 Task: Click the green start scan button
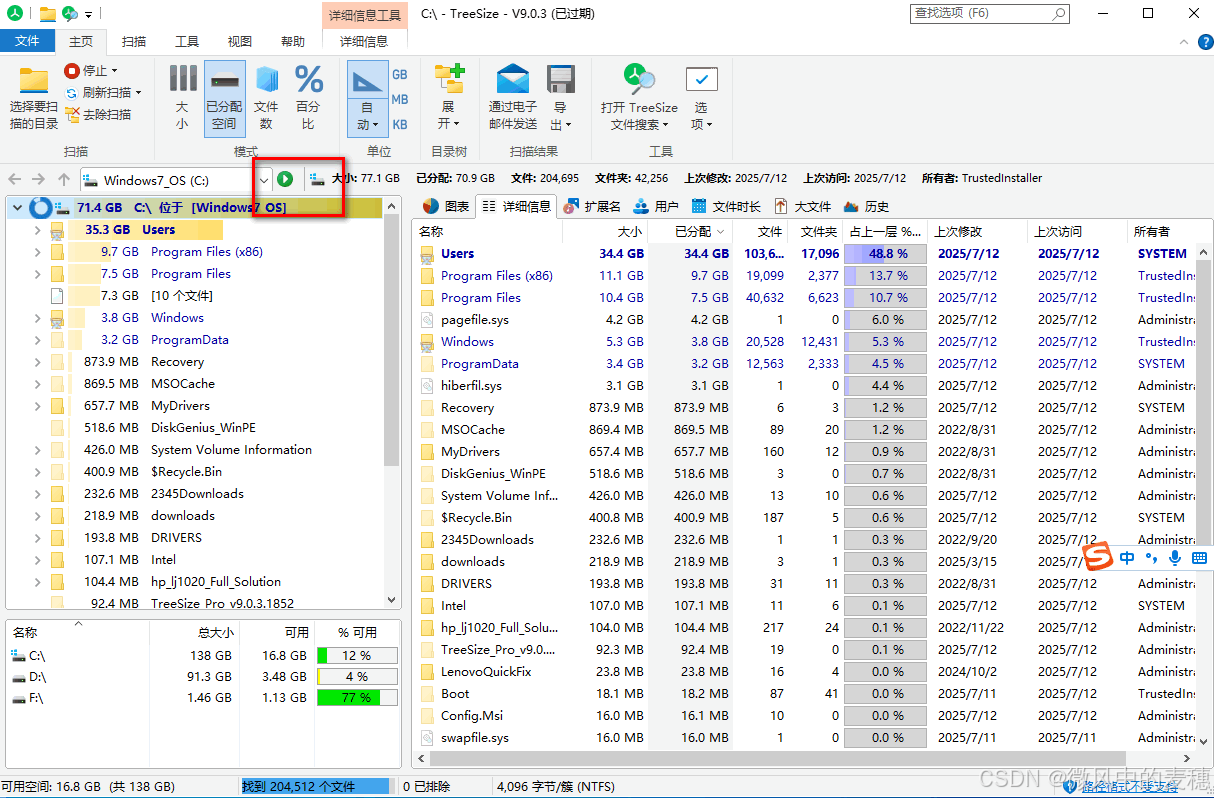click(x=285, y=179)
